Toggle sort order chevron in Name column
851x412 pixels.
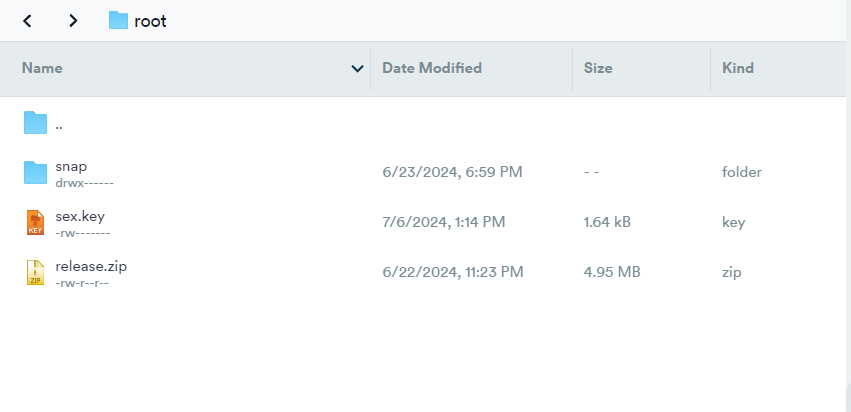click(357, 68)
